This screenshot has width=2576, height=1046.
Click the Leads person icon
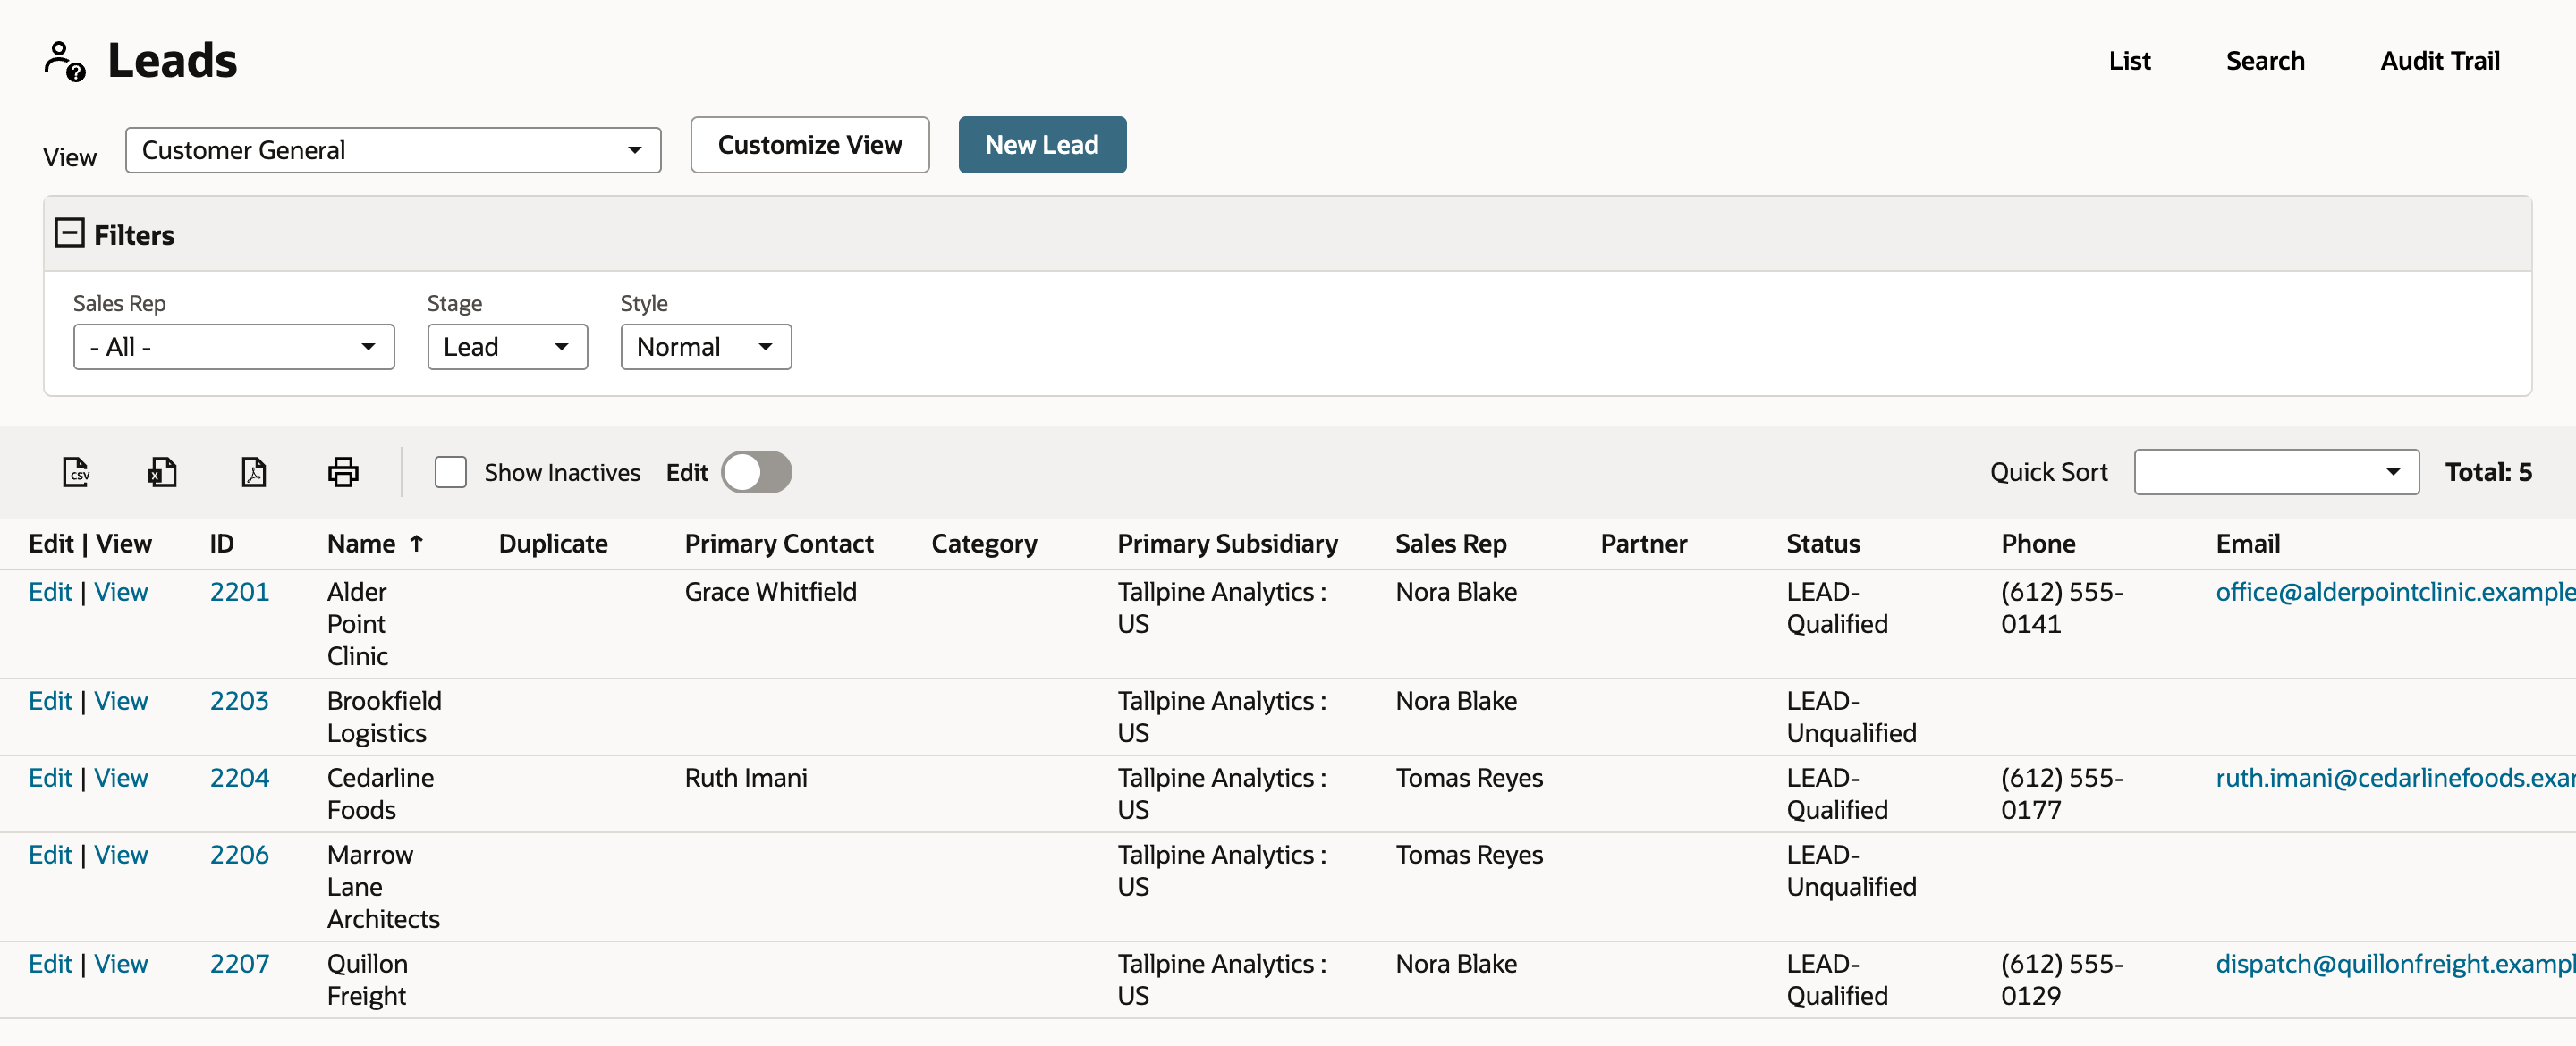[x=65, y=61]
